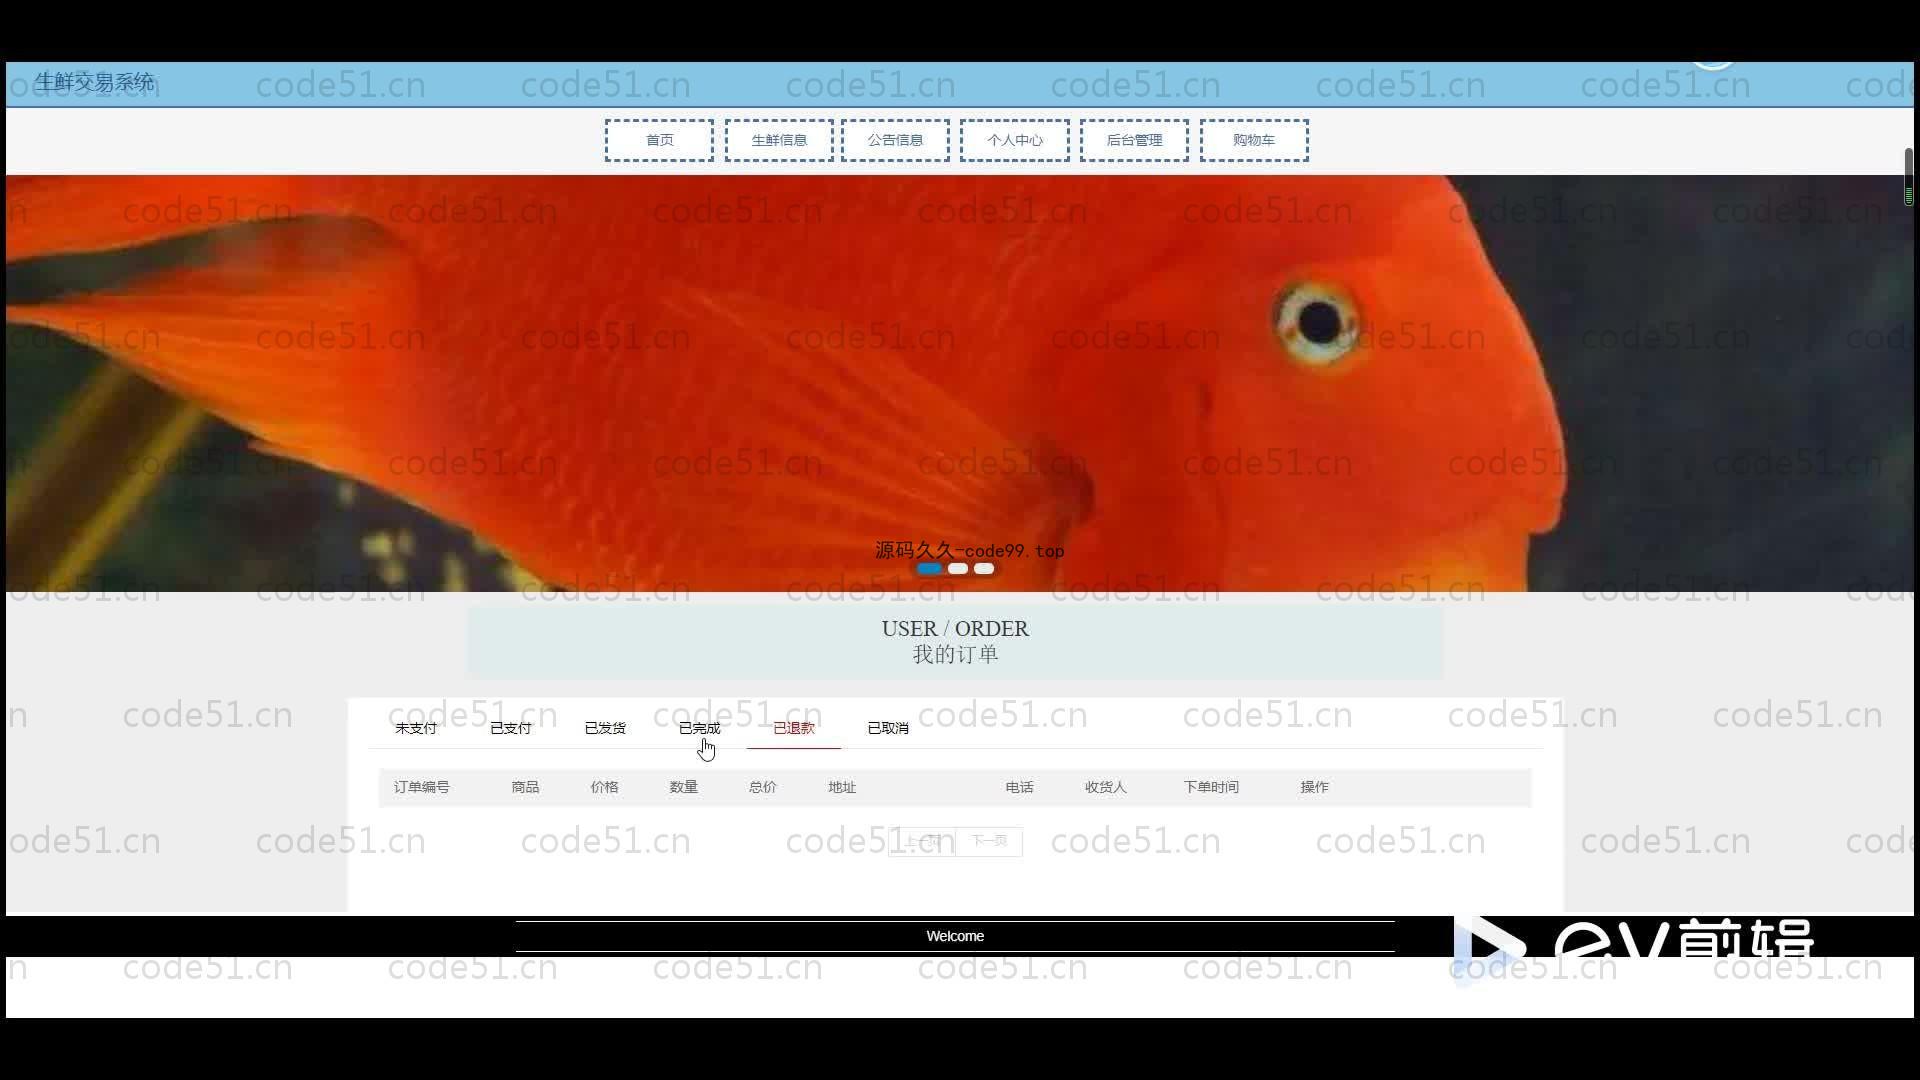Select the third carousel indicator dot
This screenshot has width=1920, height=1080.
point(984,568)
